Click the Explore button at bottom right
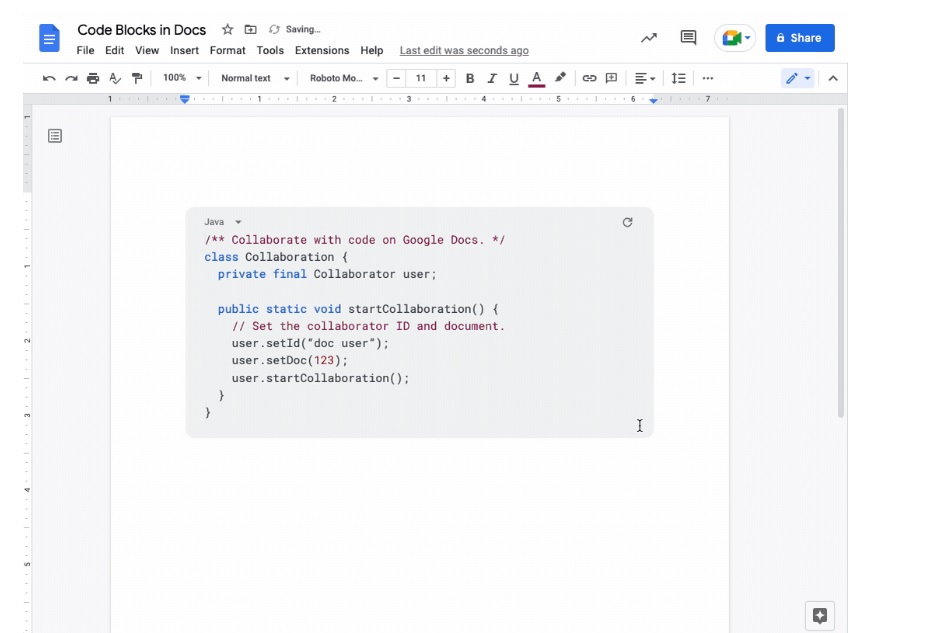 820,616
